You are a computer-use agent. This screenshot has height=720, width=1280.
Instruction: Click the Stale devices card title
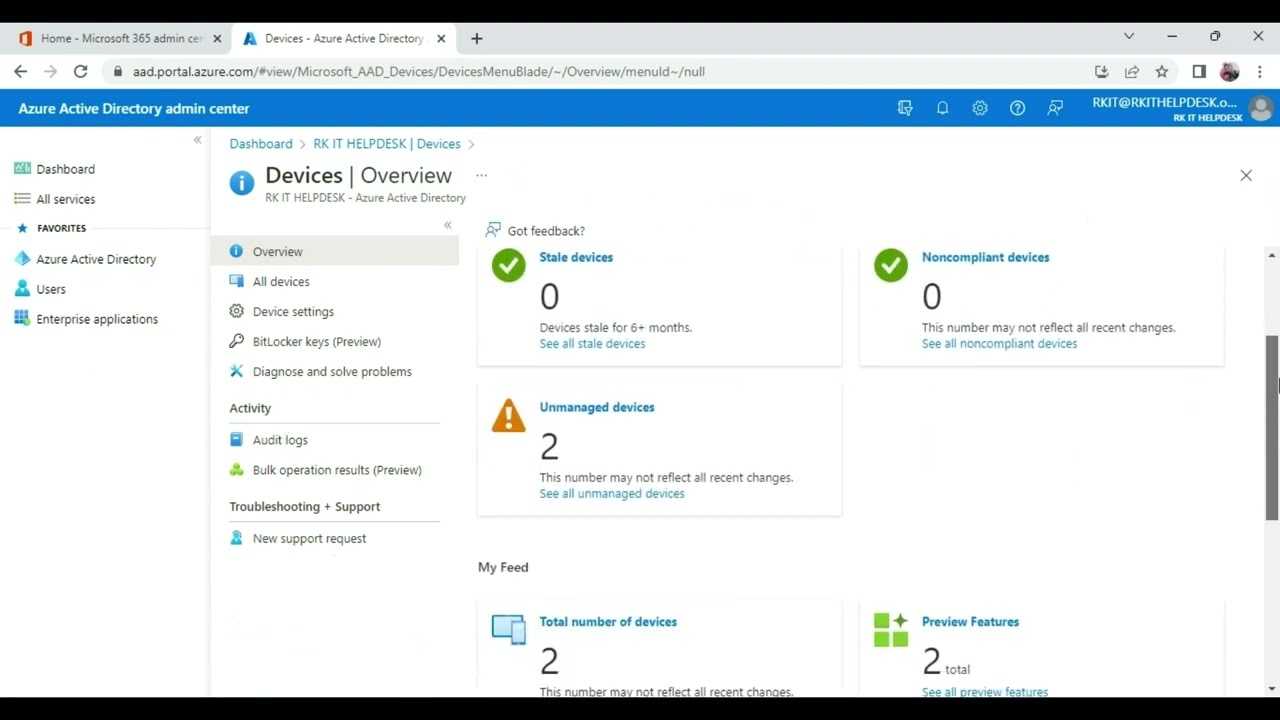[576, 257]
